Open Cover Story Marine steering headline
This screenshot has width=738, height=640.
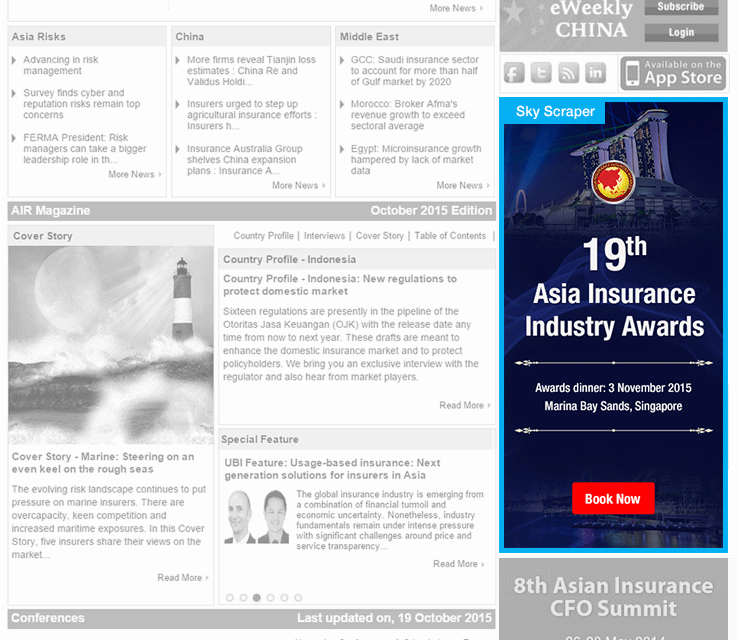[x=103, y=463]
